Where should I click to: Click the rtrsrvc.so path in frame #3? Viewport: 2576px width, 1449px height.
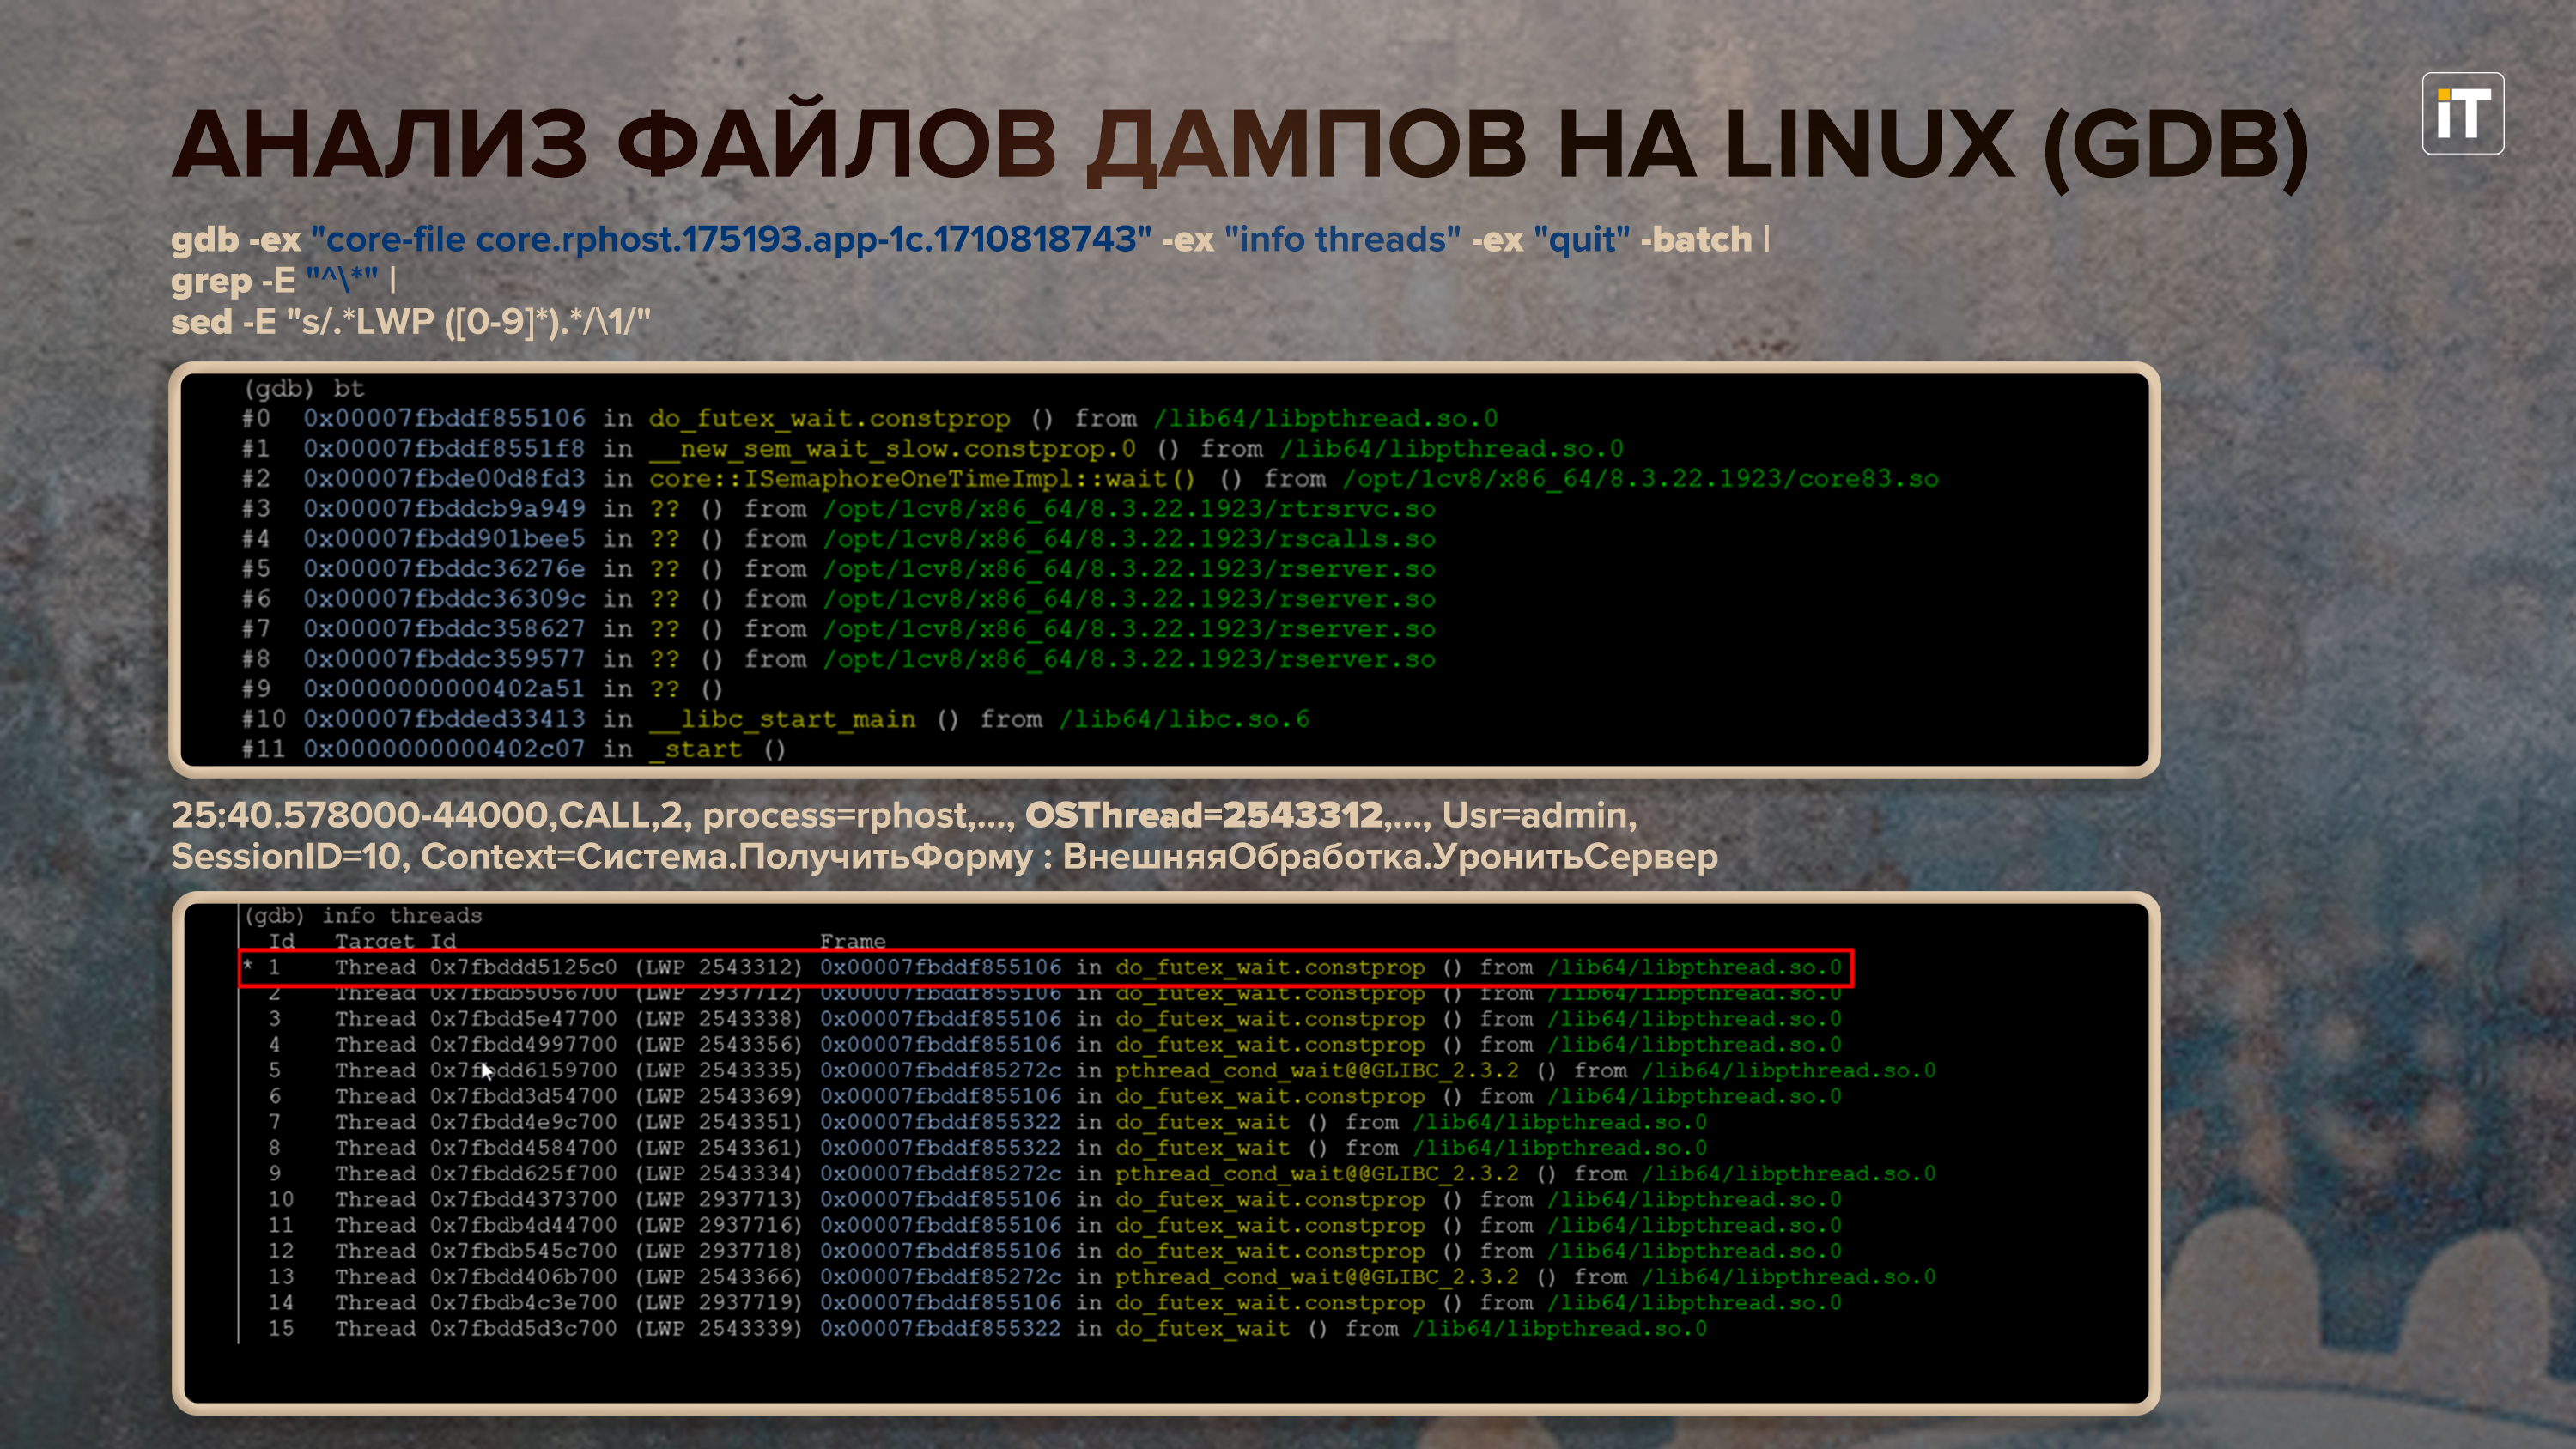tap(1129, 509)
